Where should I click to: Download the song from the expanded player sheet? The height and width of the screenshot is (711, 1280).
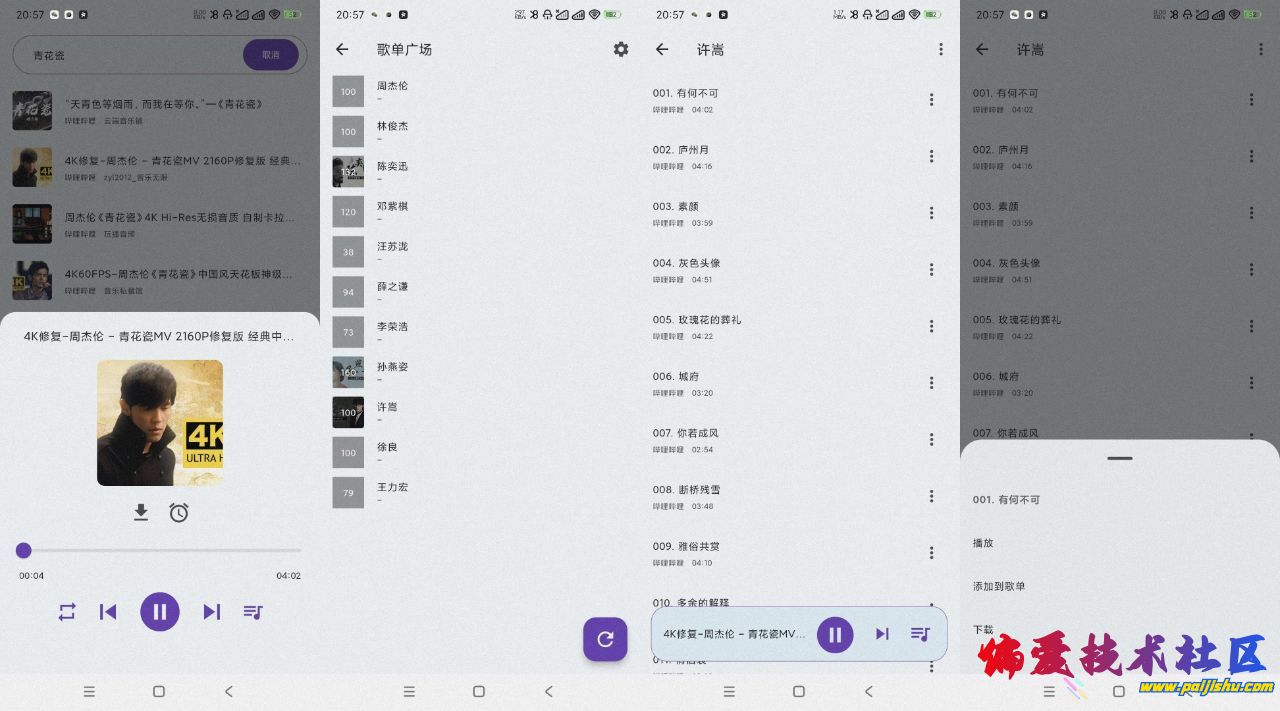click(141, 512)
